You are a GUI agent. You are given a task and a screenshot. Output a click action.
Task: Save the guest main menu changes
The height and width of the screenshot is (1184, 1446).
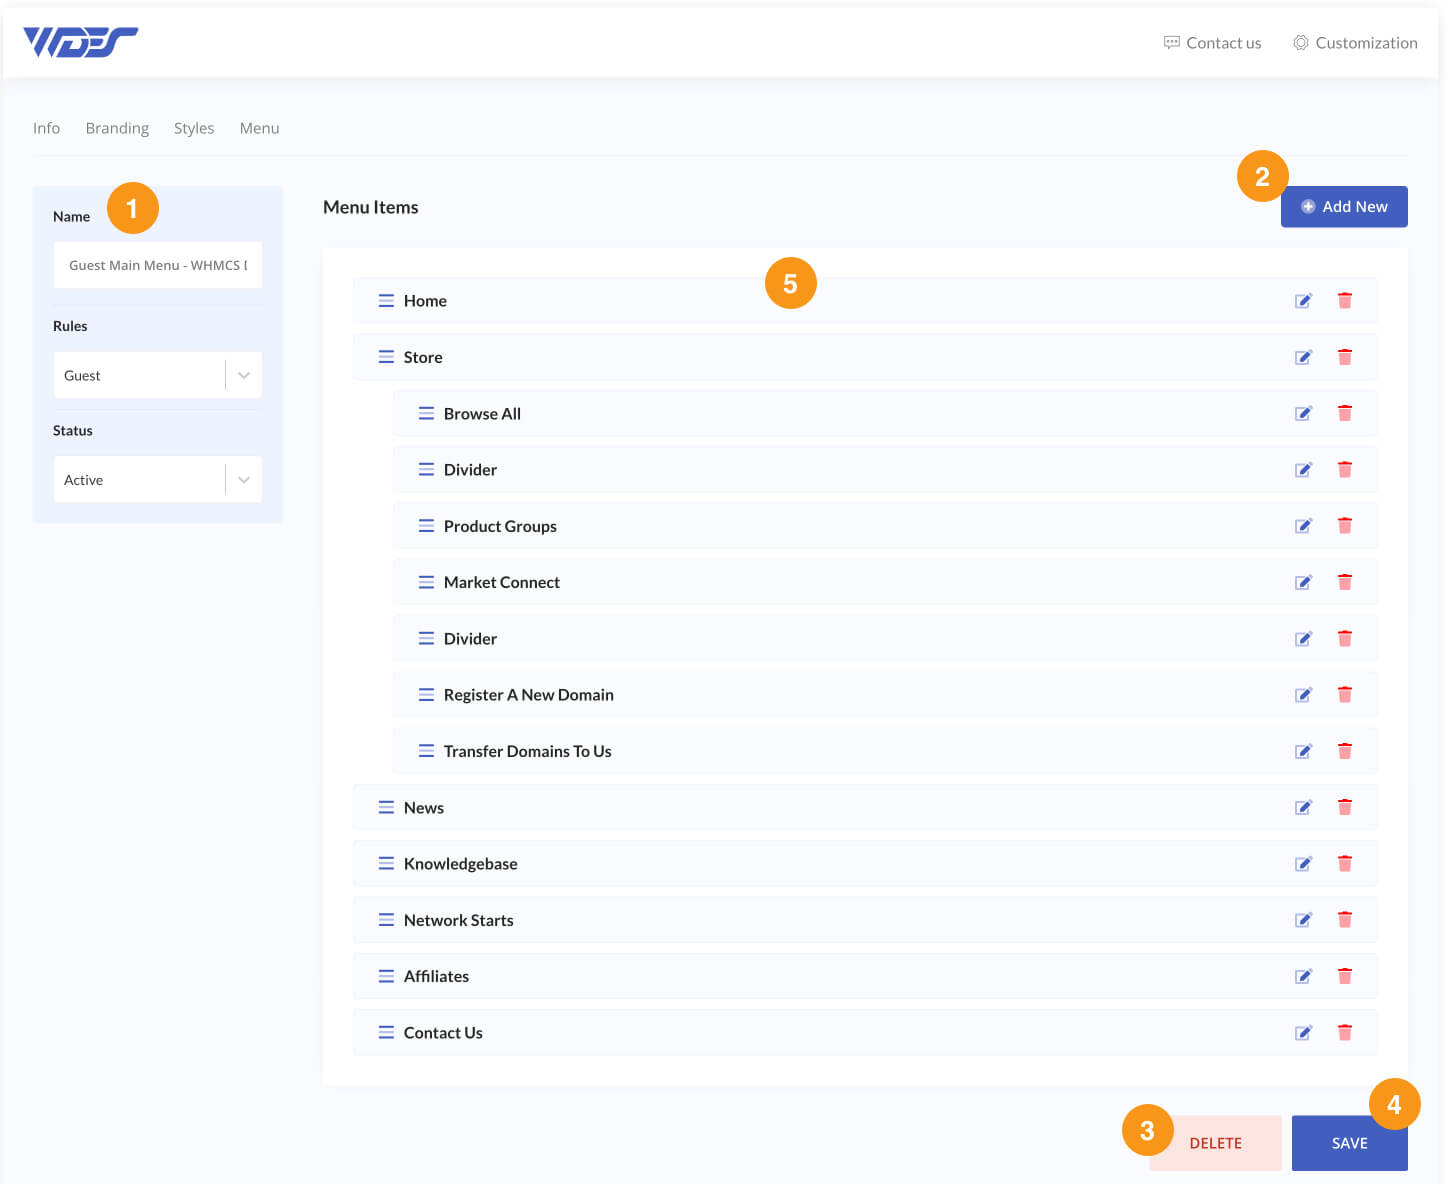click(1349, 1142)
